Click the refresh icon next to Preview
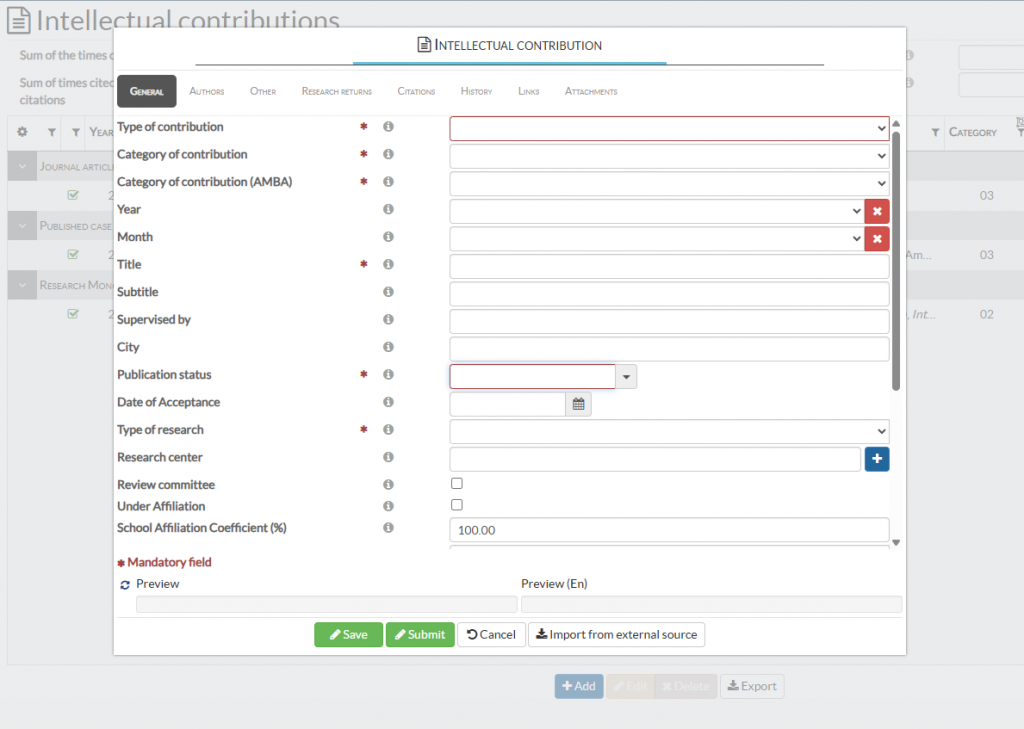 tap(125, 584)
